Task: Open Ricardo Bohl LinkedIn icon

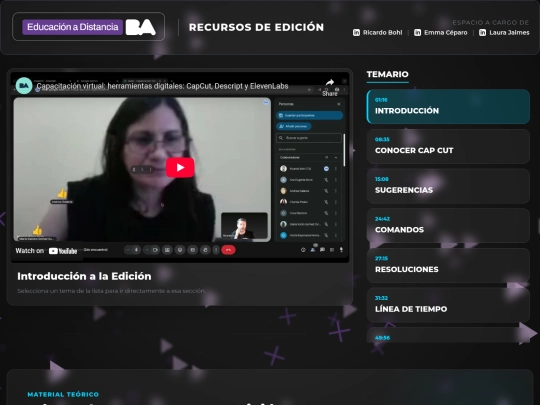Action: (x=356, y=32)
